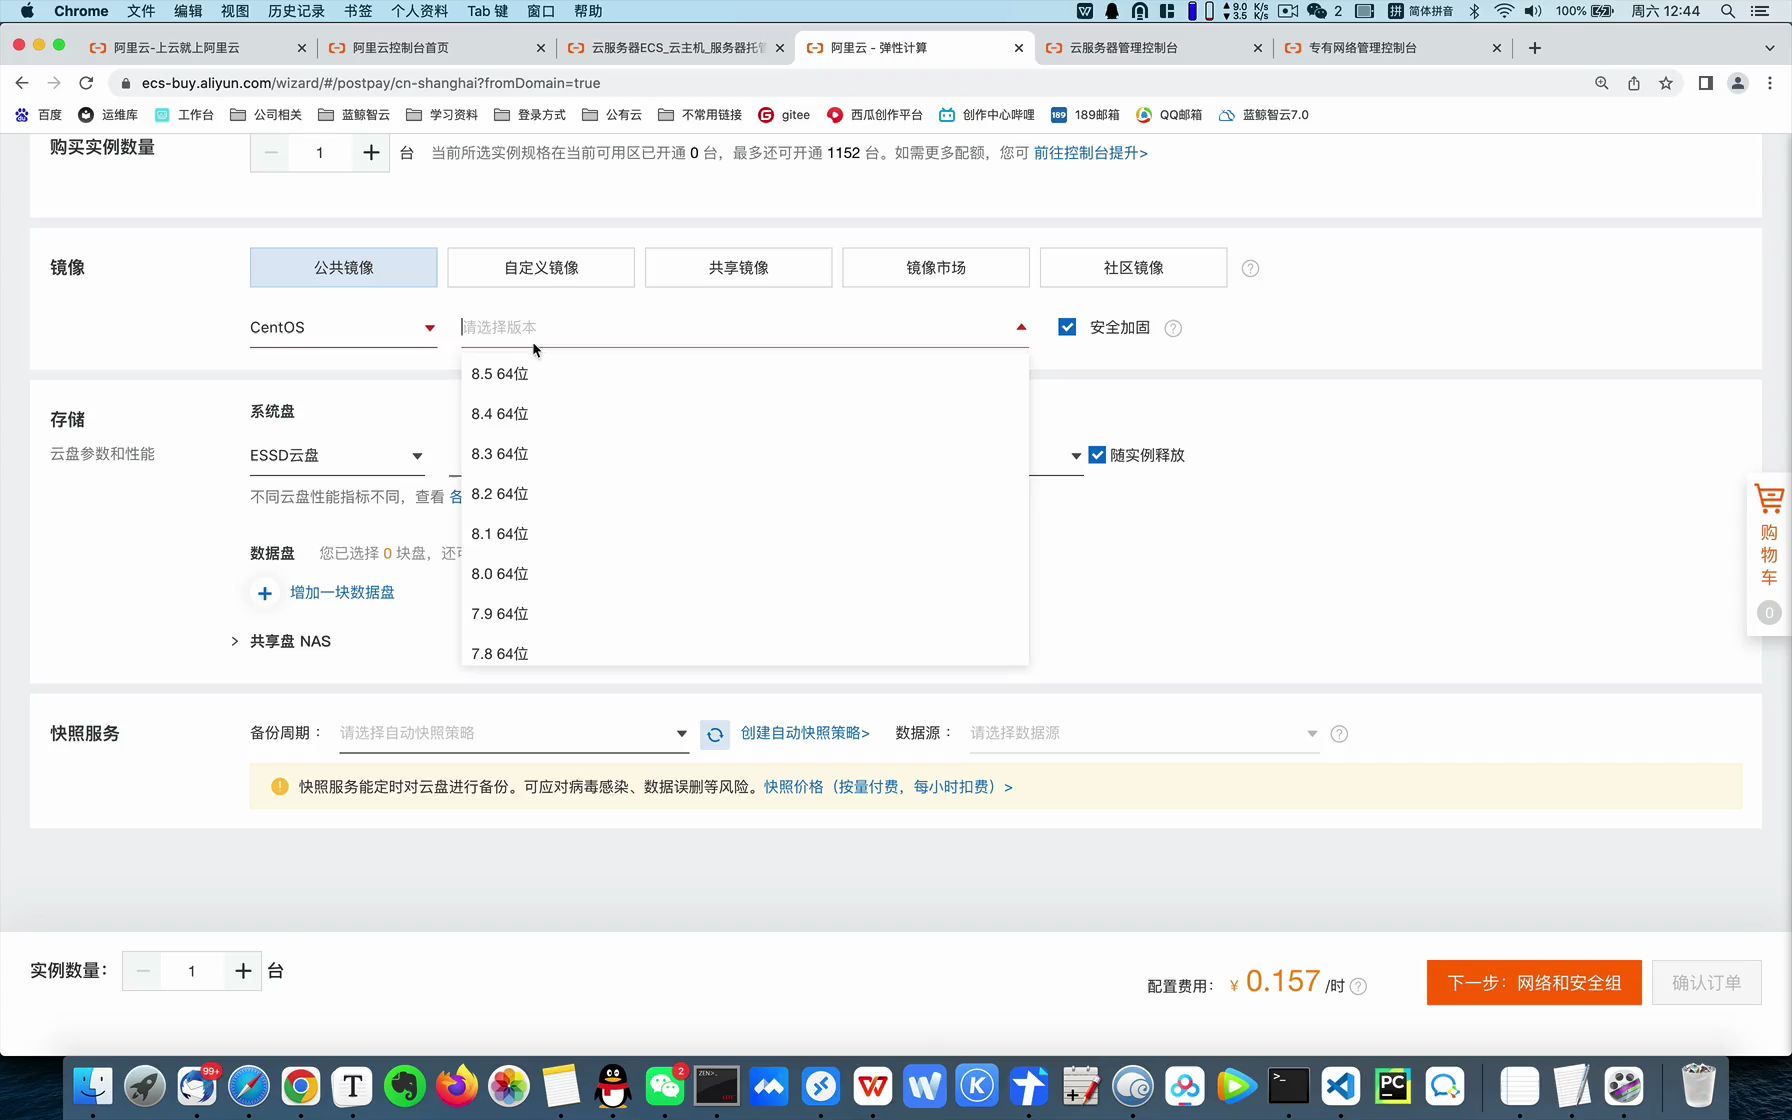Open the tab list chevron in Chrome
Viewport: 1792px width, 1120px height.
(x=1769, y=48)
